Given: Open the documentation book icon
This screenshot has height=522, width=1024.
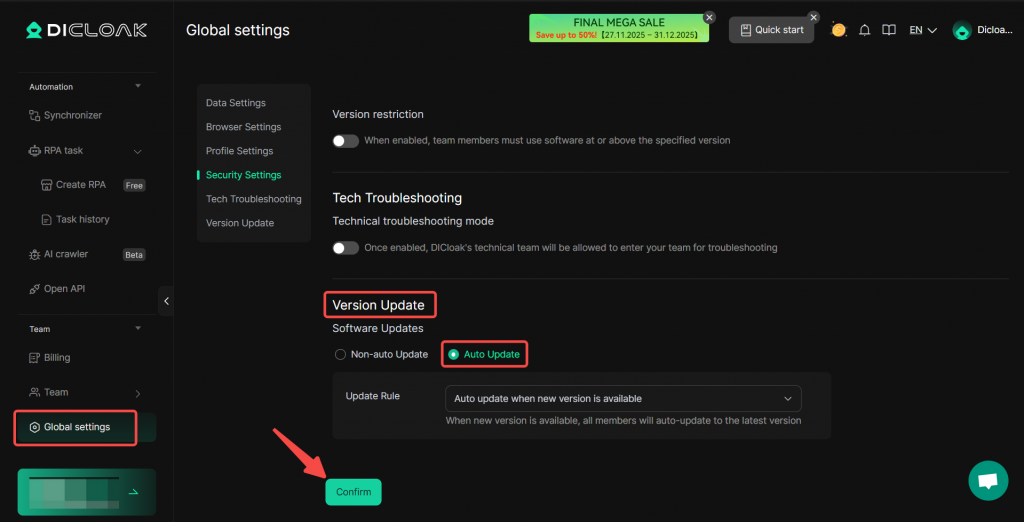Looking at the screenshot, I should (889, 30).
